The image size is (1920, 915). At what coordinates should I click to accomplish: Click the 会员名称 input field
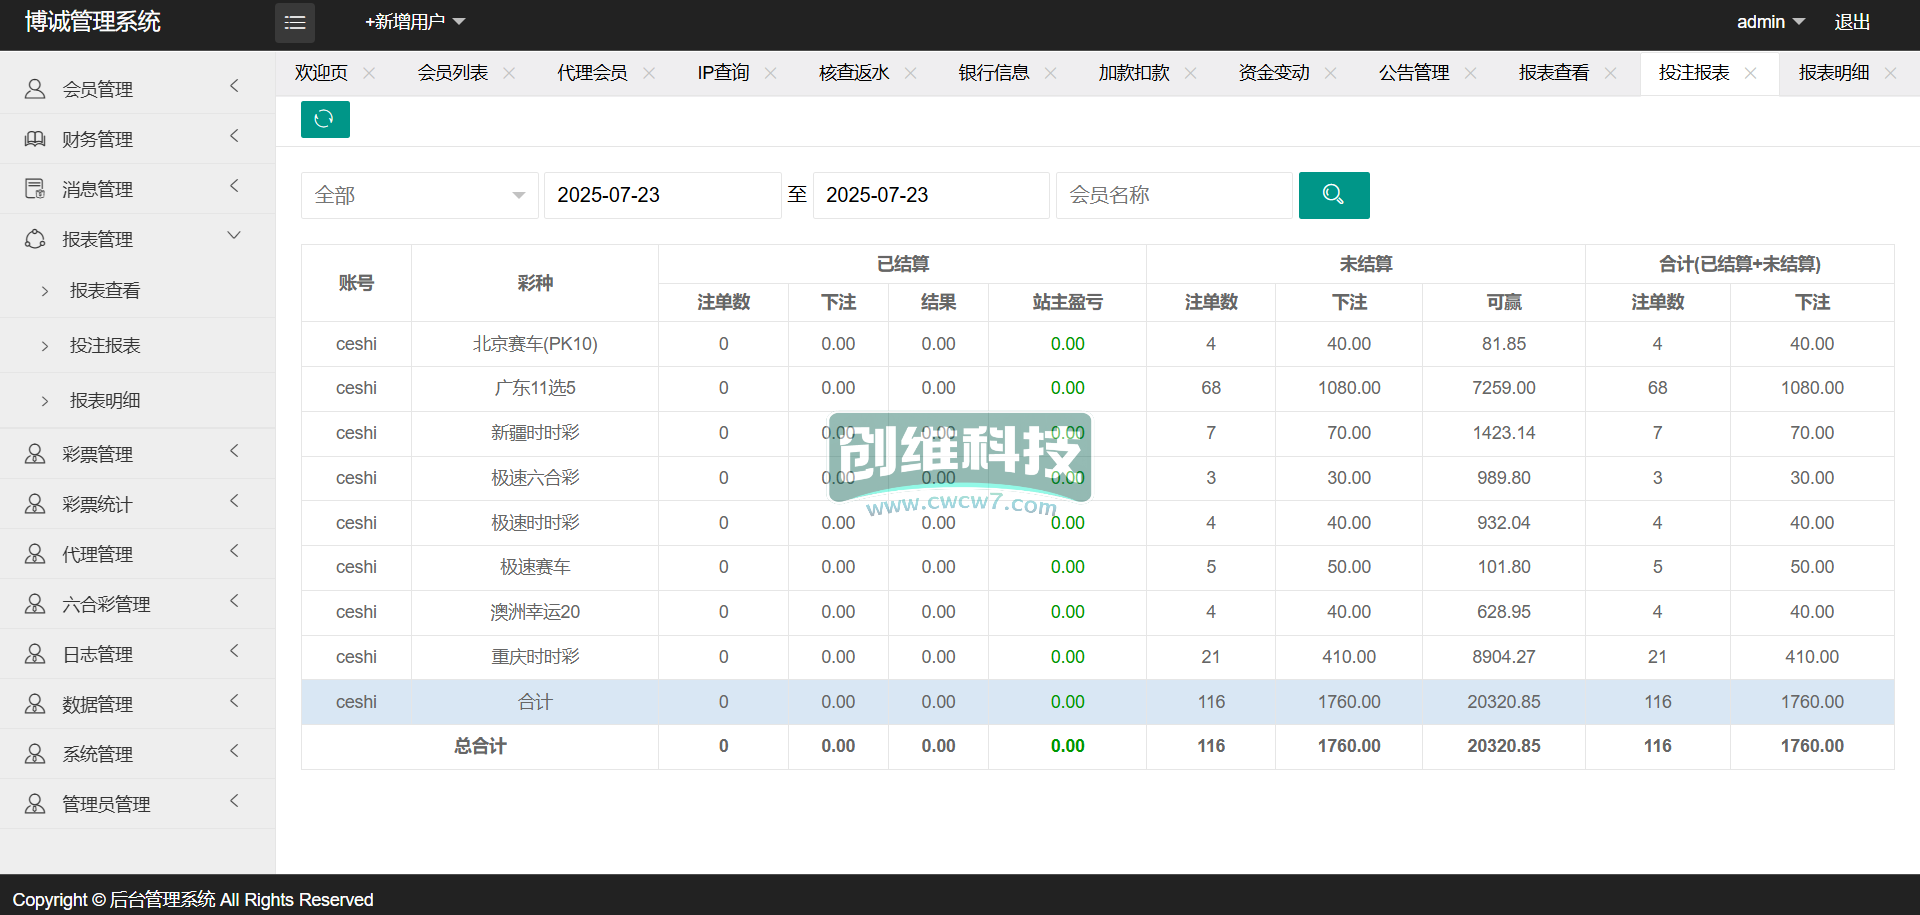point(1174,195)
